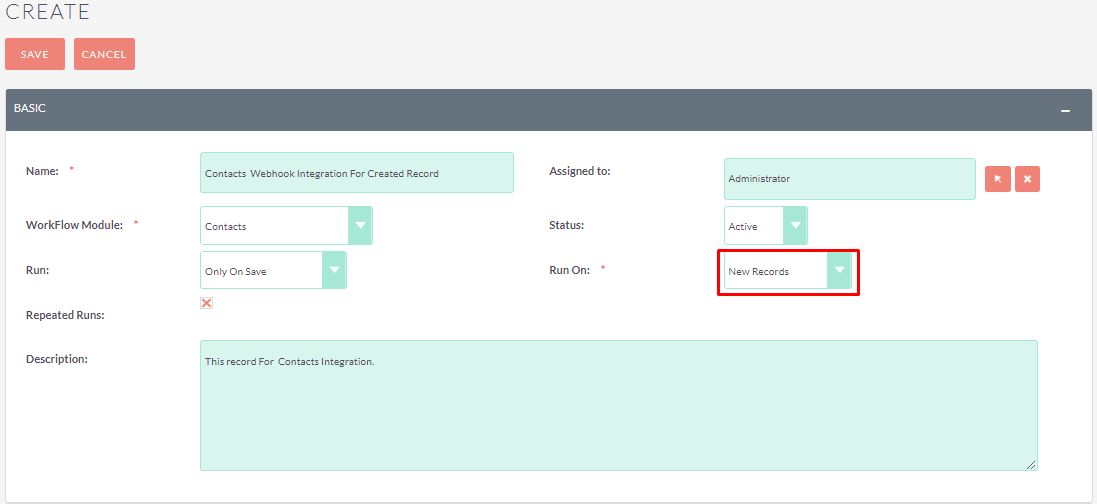Image resolution: width=1097 pixels, height=504 pixels.
Task: Open the Run On dropdown showing New Records
Action: pyautogui.click(x=788, y=271)
